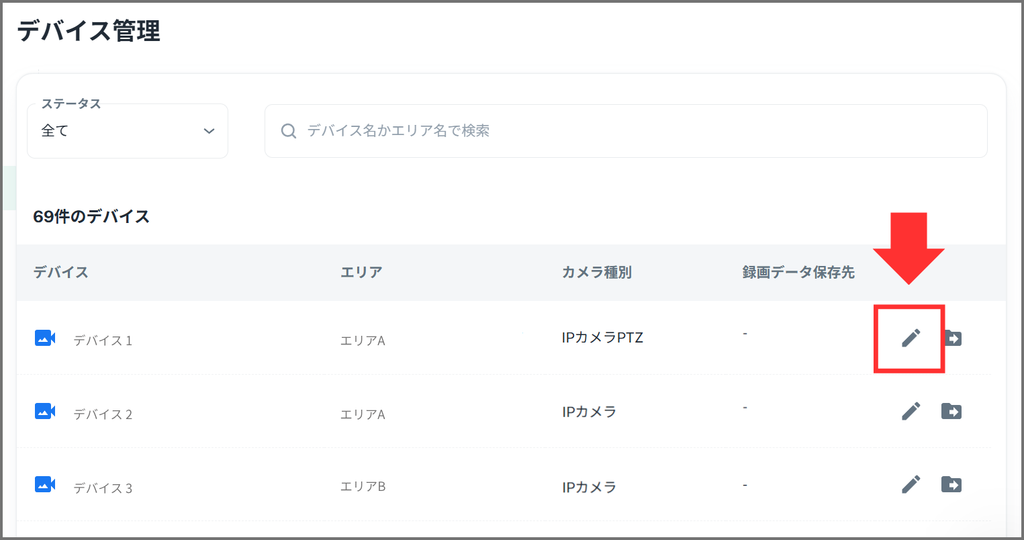The width and height of the screenshot is (1024, 540).
Task: Select the デバイス3 name text
Action: tap(103, 488)
